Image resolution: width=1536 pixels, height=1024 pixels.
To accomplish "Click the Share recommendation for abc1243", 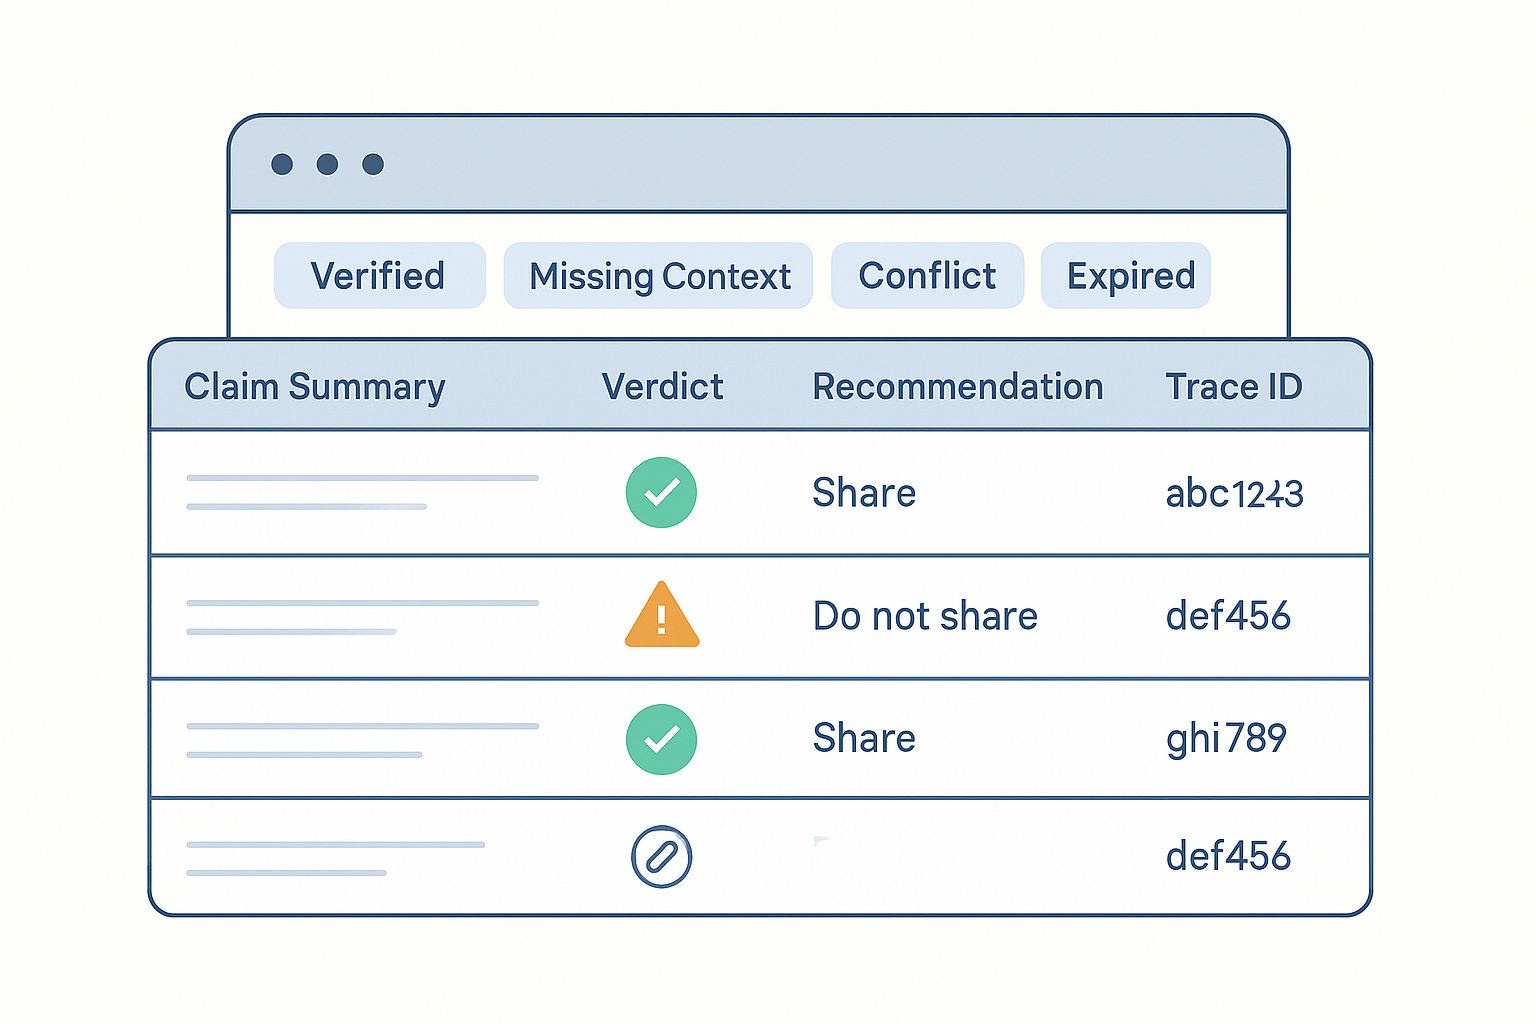I will (x=864, y=492).
